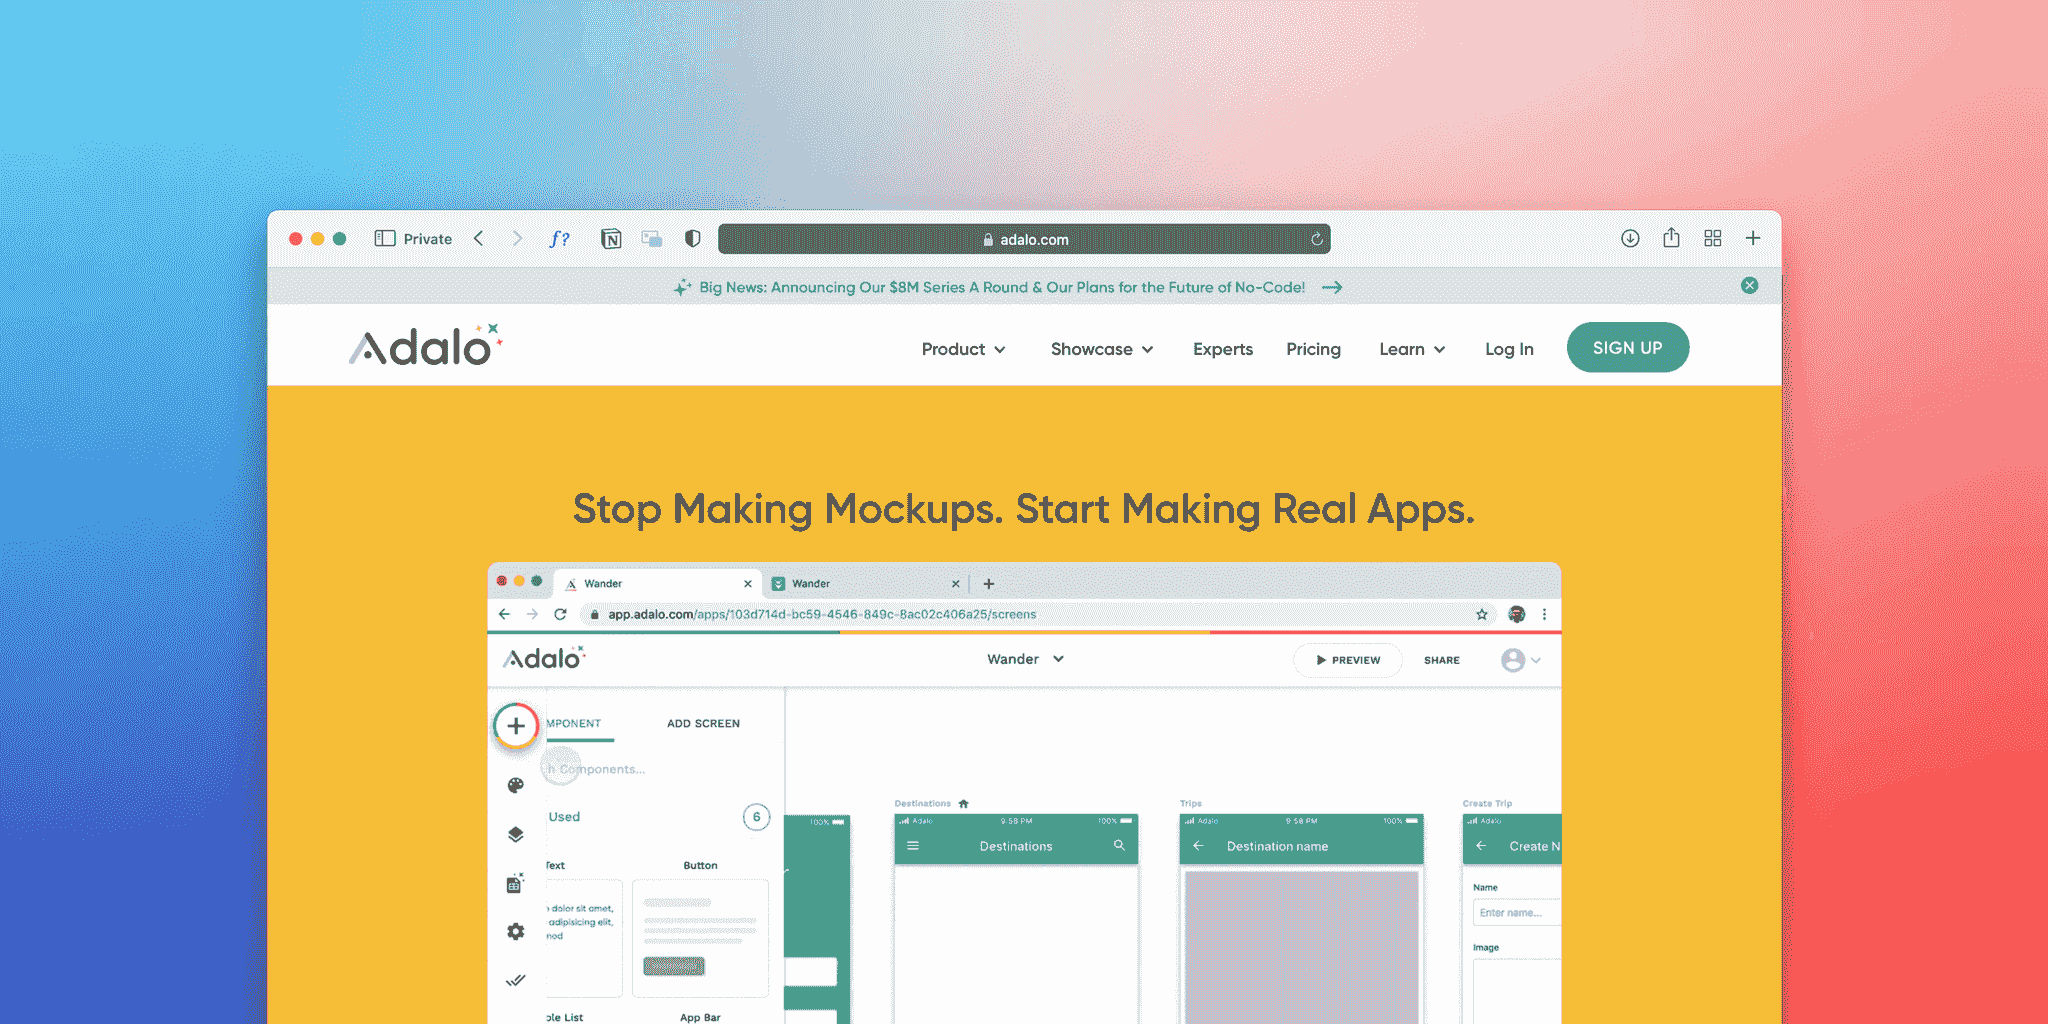Dismiss the Big News announcement banner

click(x=1749, y=285)
